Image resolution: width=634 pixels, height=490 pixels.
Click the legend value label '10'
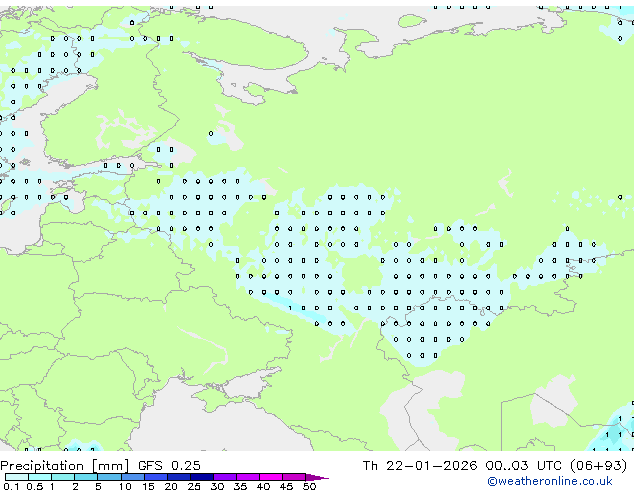click(x=125, y=486)
